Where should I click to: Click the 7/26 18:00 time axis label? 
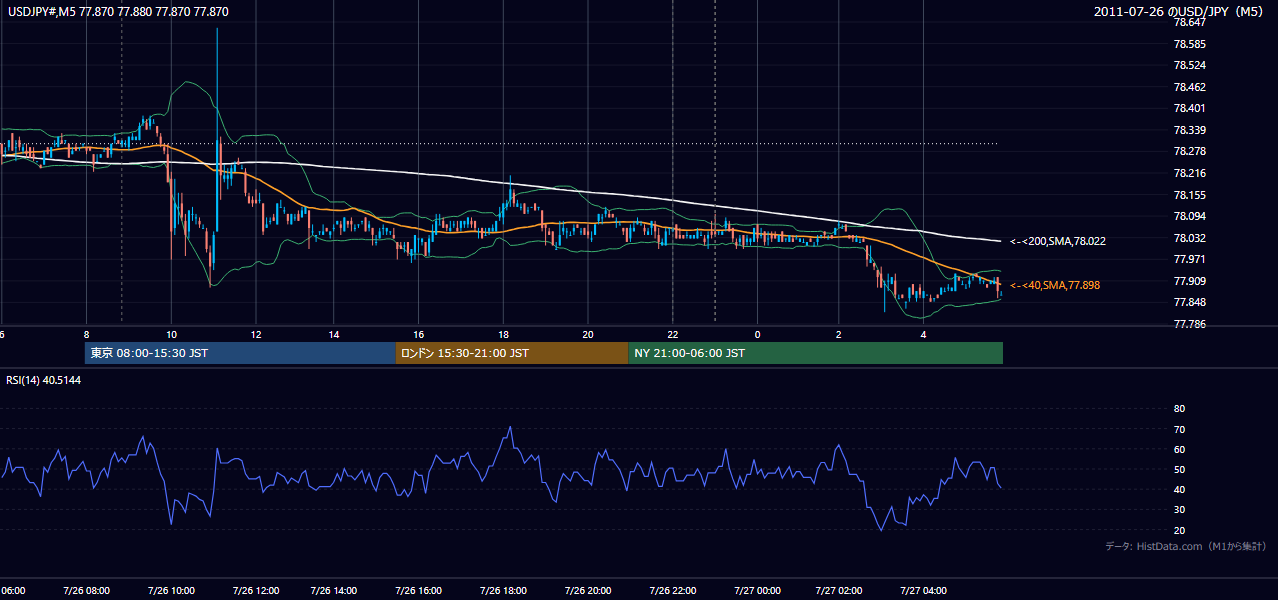tap(503, 591)
